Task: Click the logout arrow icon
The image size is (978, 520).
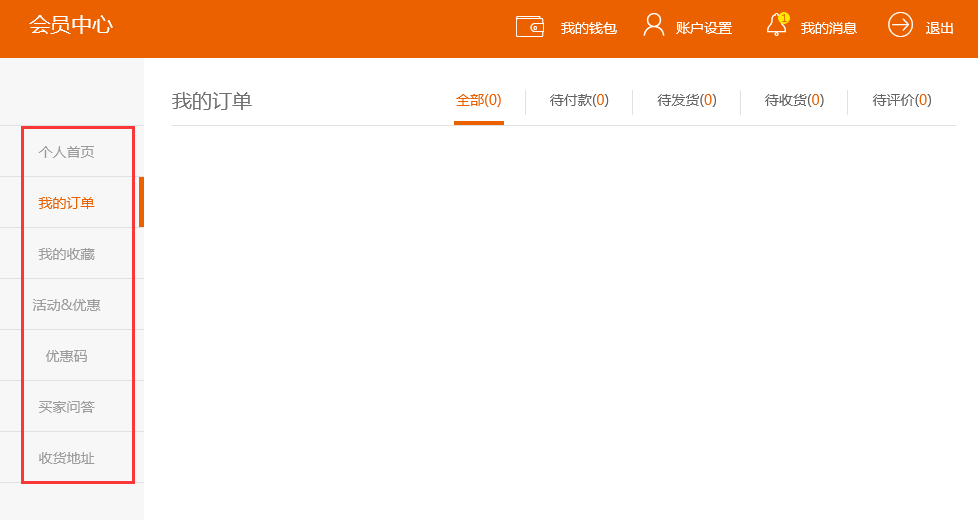Action: [x=900, y=25]
